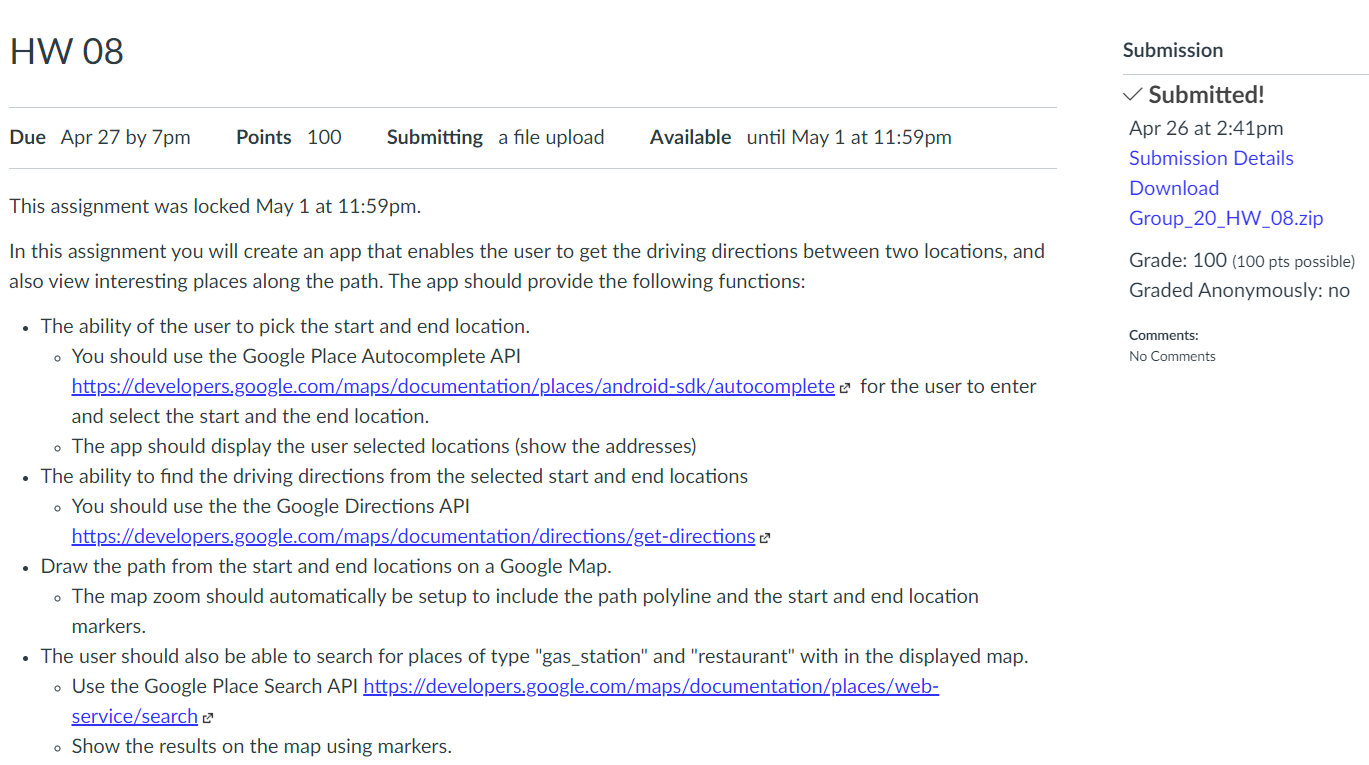Click the Due Apr 27 by 7pm field
Viewport: 1369px width, 765px height.
tap(100, 137)
